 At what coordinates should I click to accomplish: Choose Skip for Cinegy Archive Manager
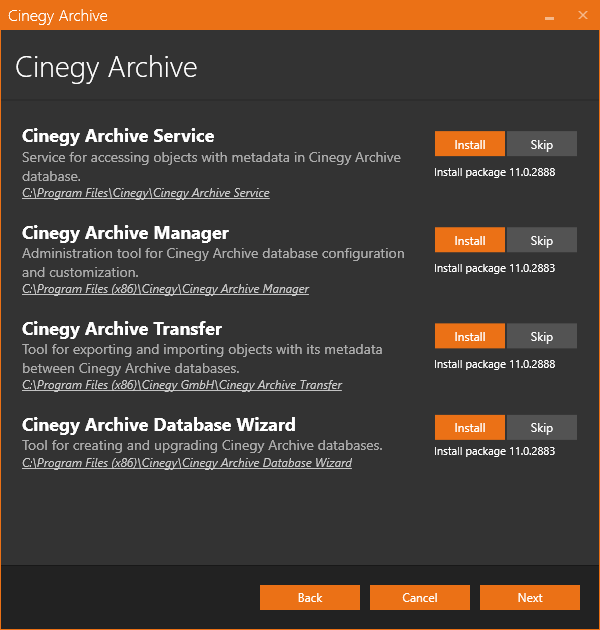pyautogui.click(x=541, y=240)
